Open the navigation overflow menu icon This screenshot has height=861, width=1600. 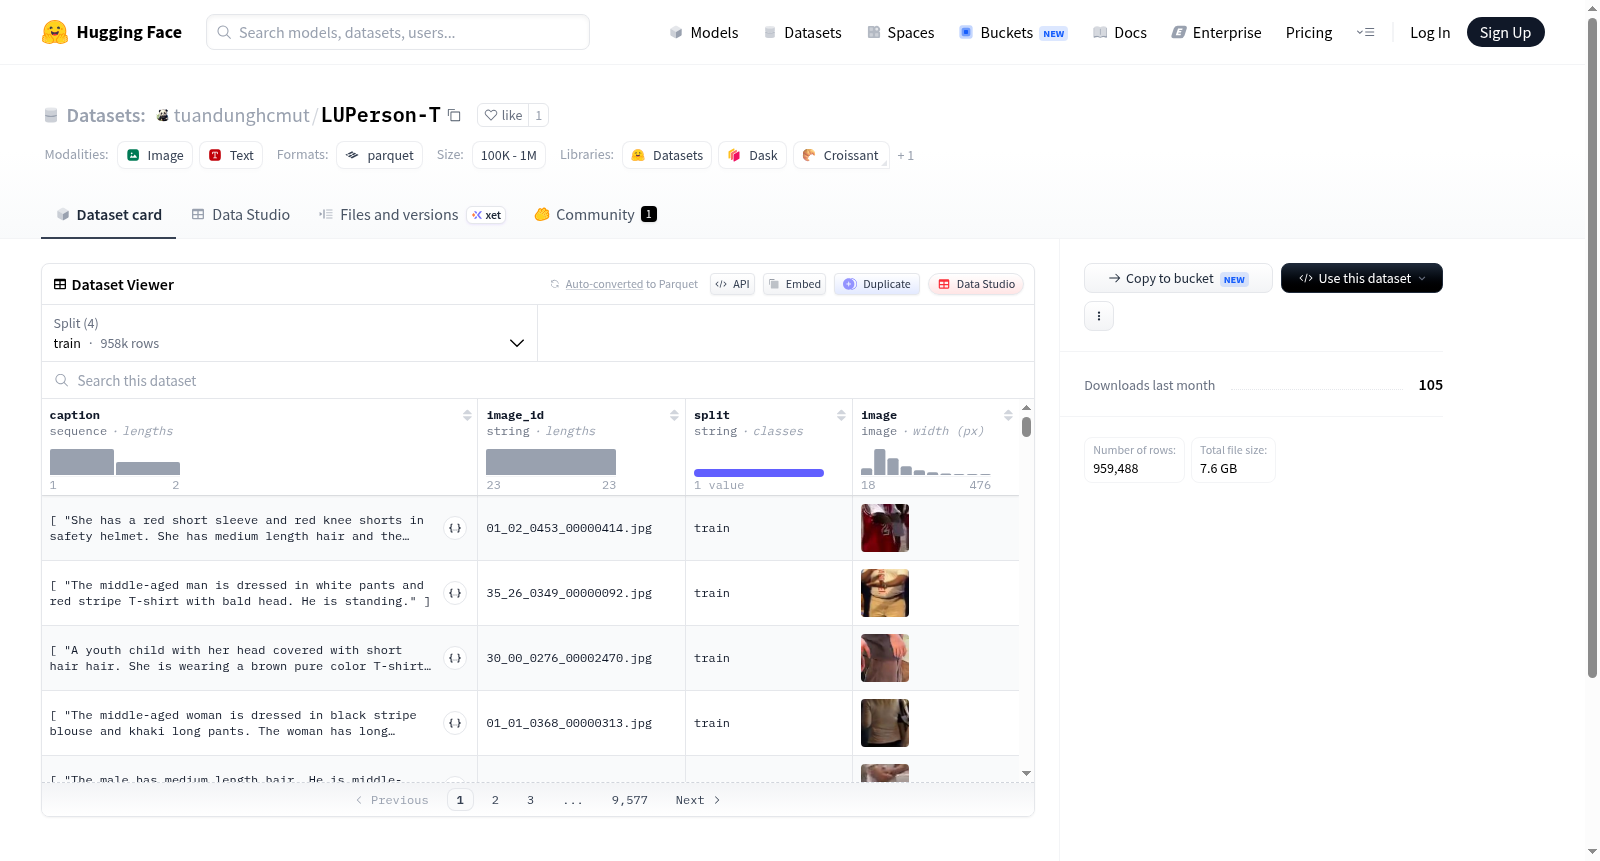(1365, 32)
